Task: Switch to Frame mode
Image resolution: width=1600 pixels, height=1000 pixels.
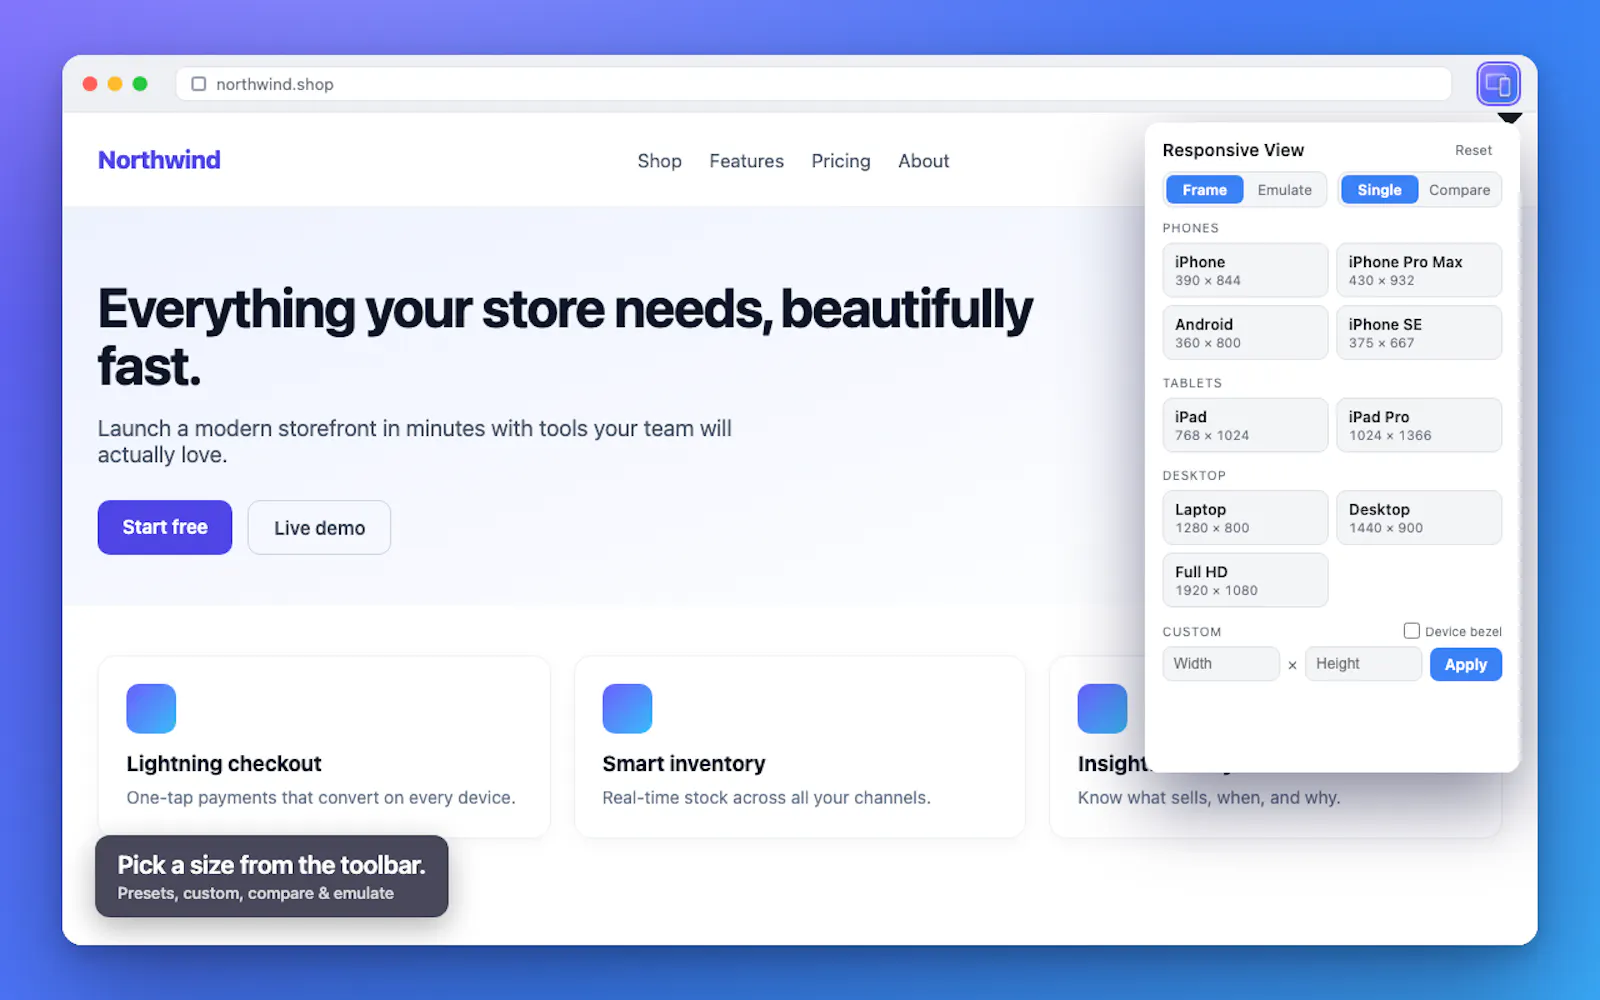Action: point(1204,190)
